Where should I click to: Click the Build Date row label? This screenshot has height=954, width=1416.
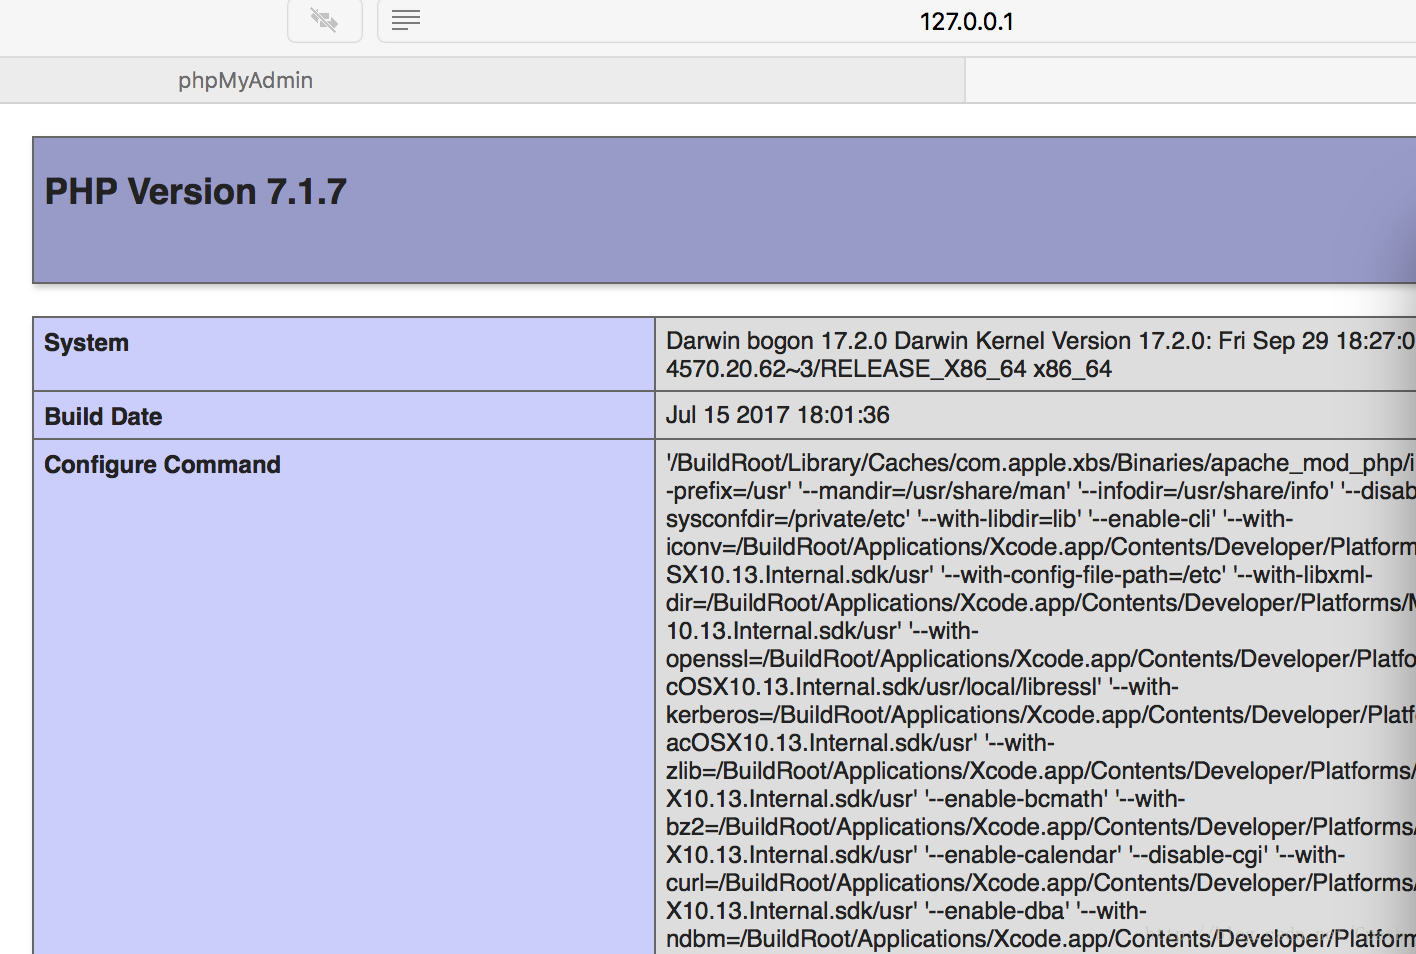(x=103, y=417)
